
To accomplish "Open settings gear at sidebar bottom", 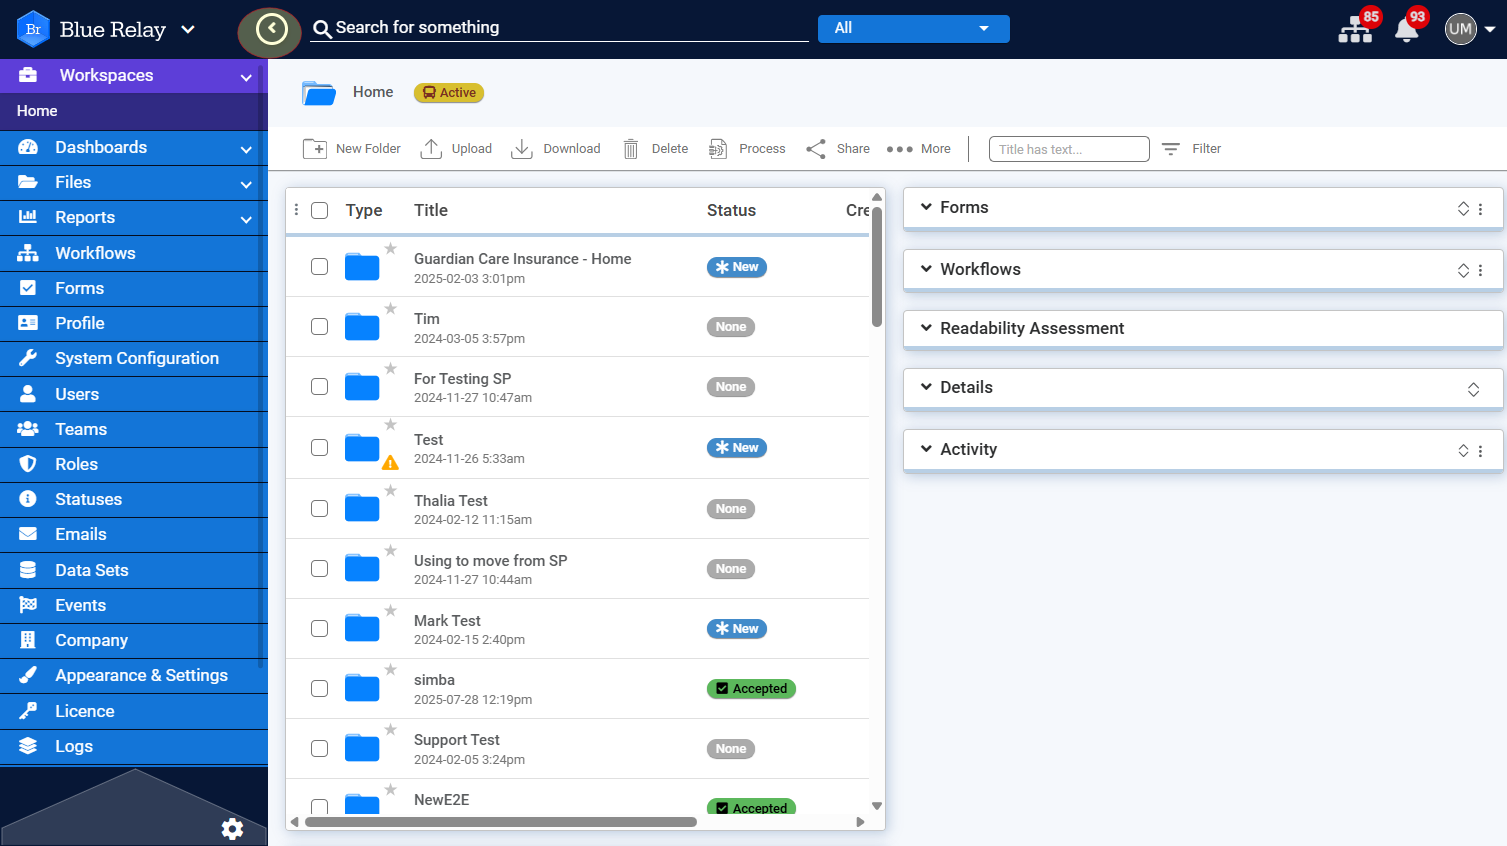I will pos(232,828).
